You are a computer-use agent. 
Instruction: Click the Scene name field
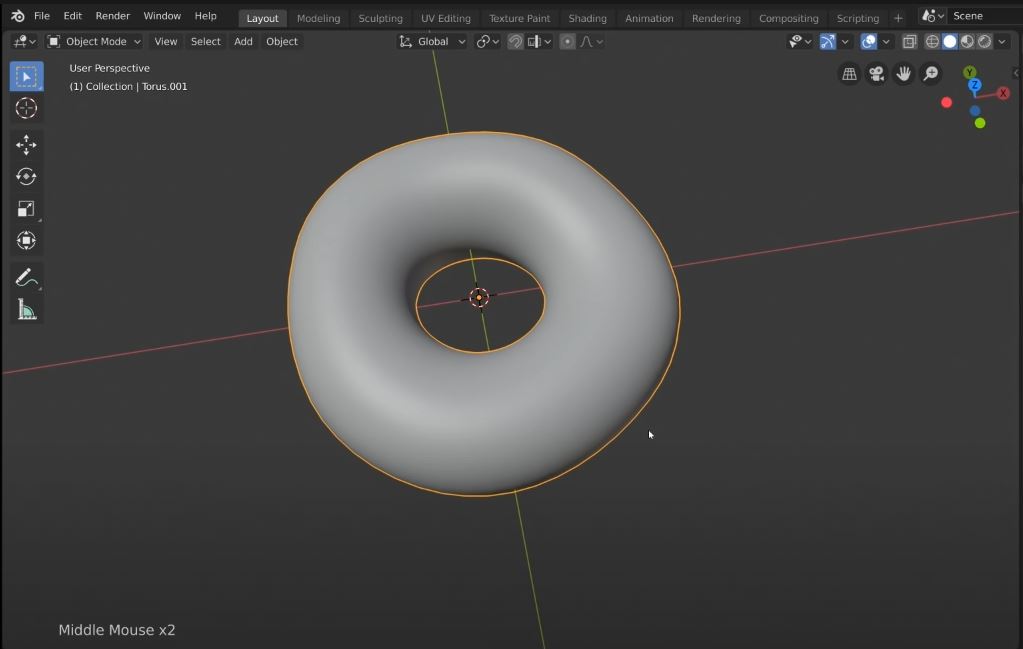[984, 16]
